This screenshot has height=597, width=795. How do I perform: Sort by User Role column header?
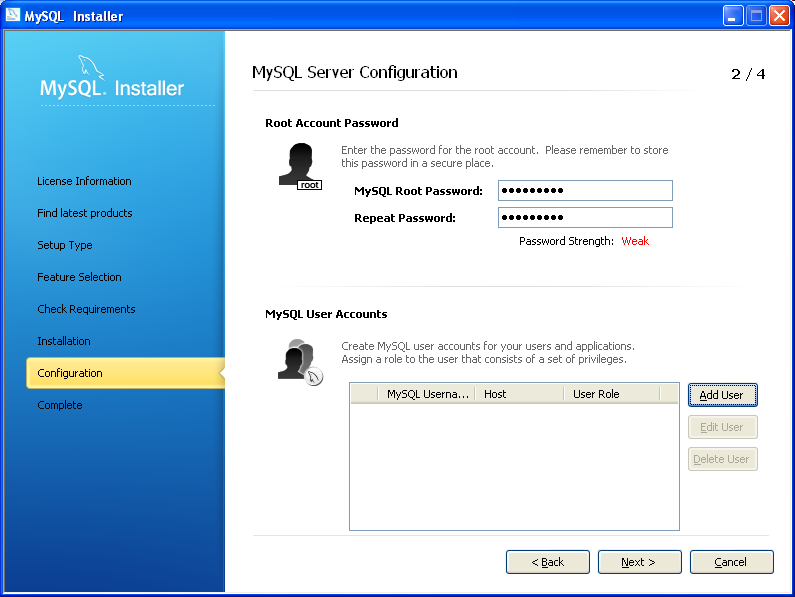coord(612,394)
